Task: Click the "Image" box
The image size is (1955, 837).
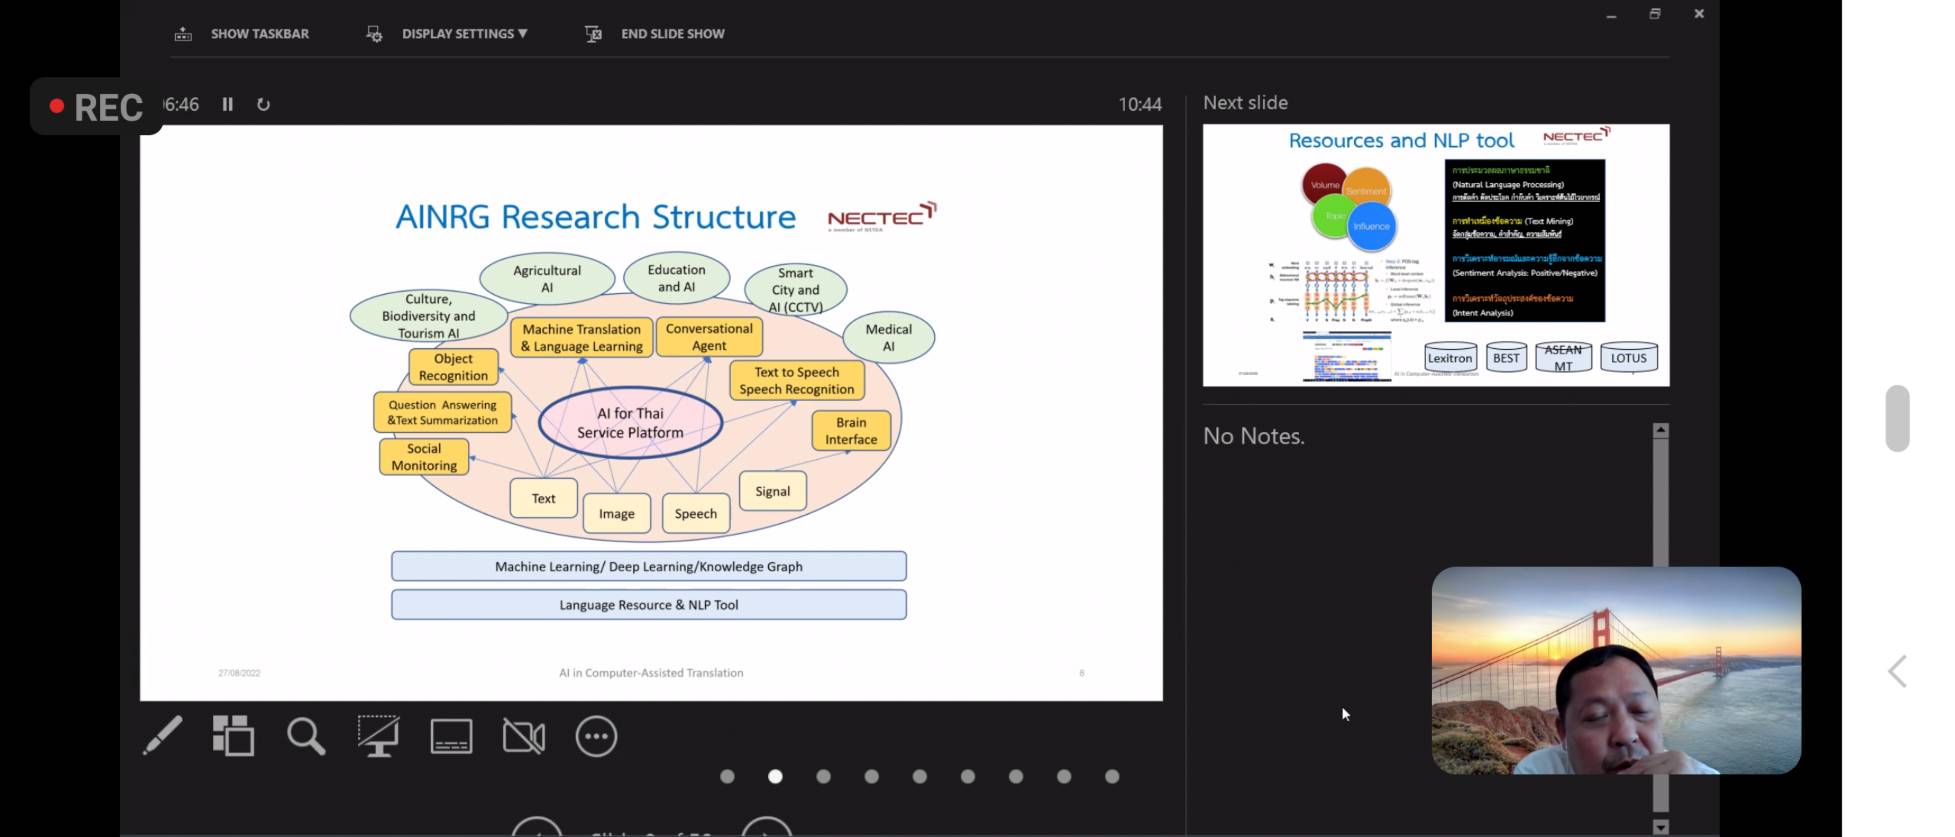Action: (616, 514)
